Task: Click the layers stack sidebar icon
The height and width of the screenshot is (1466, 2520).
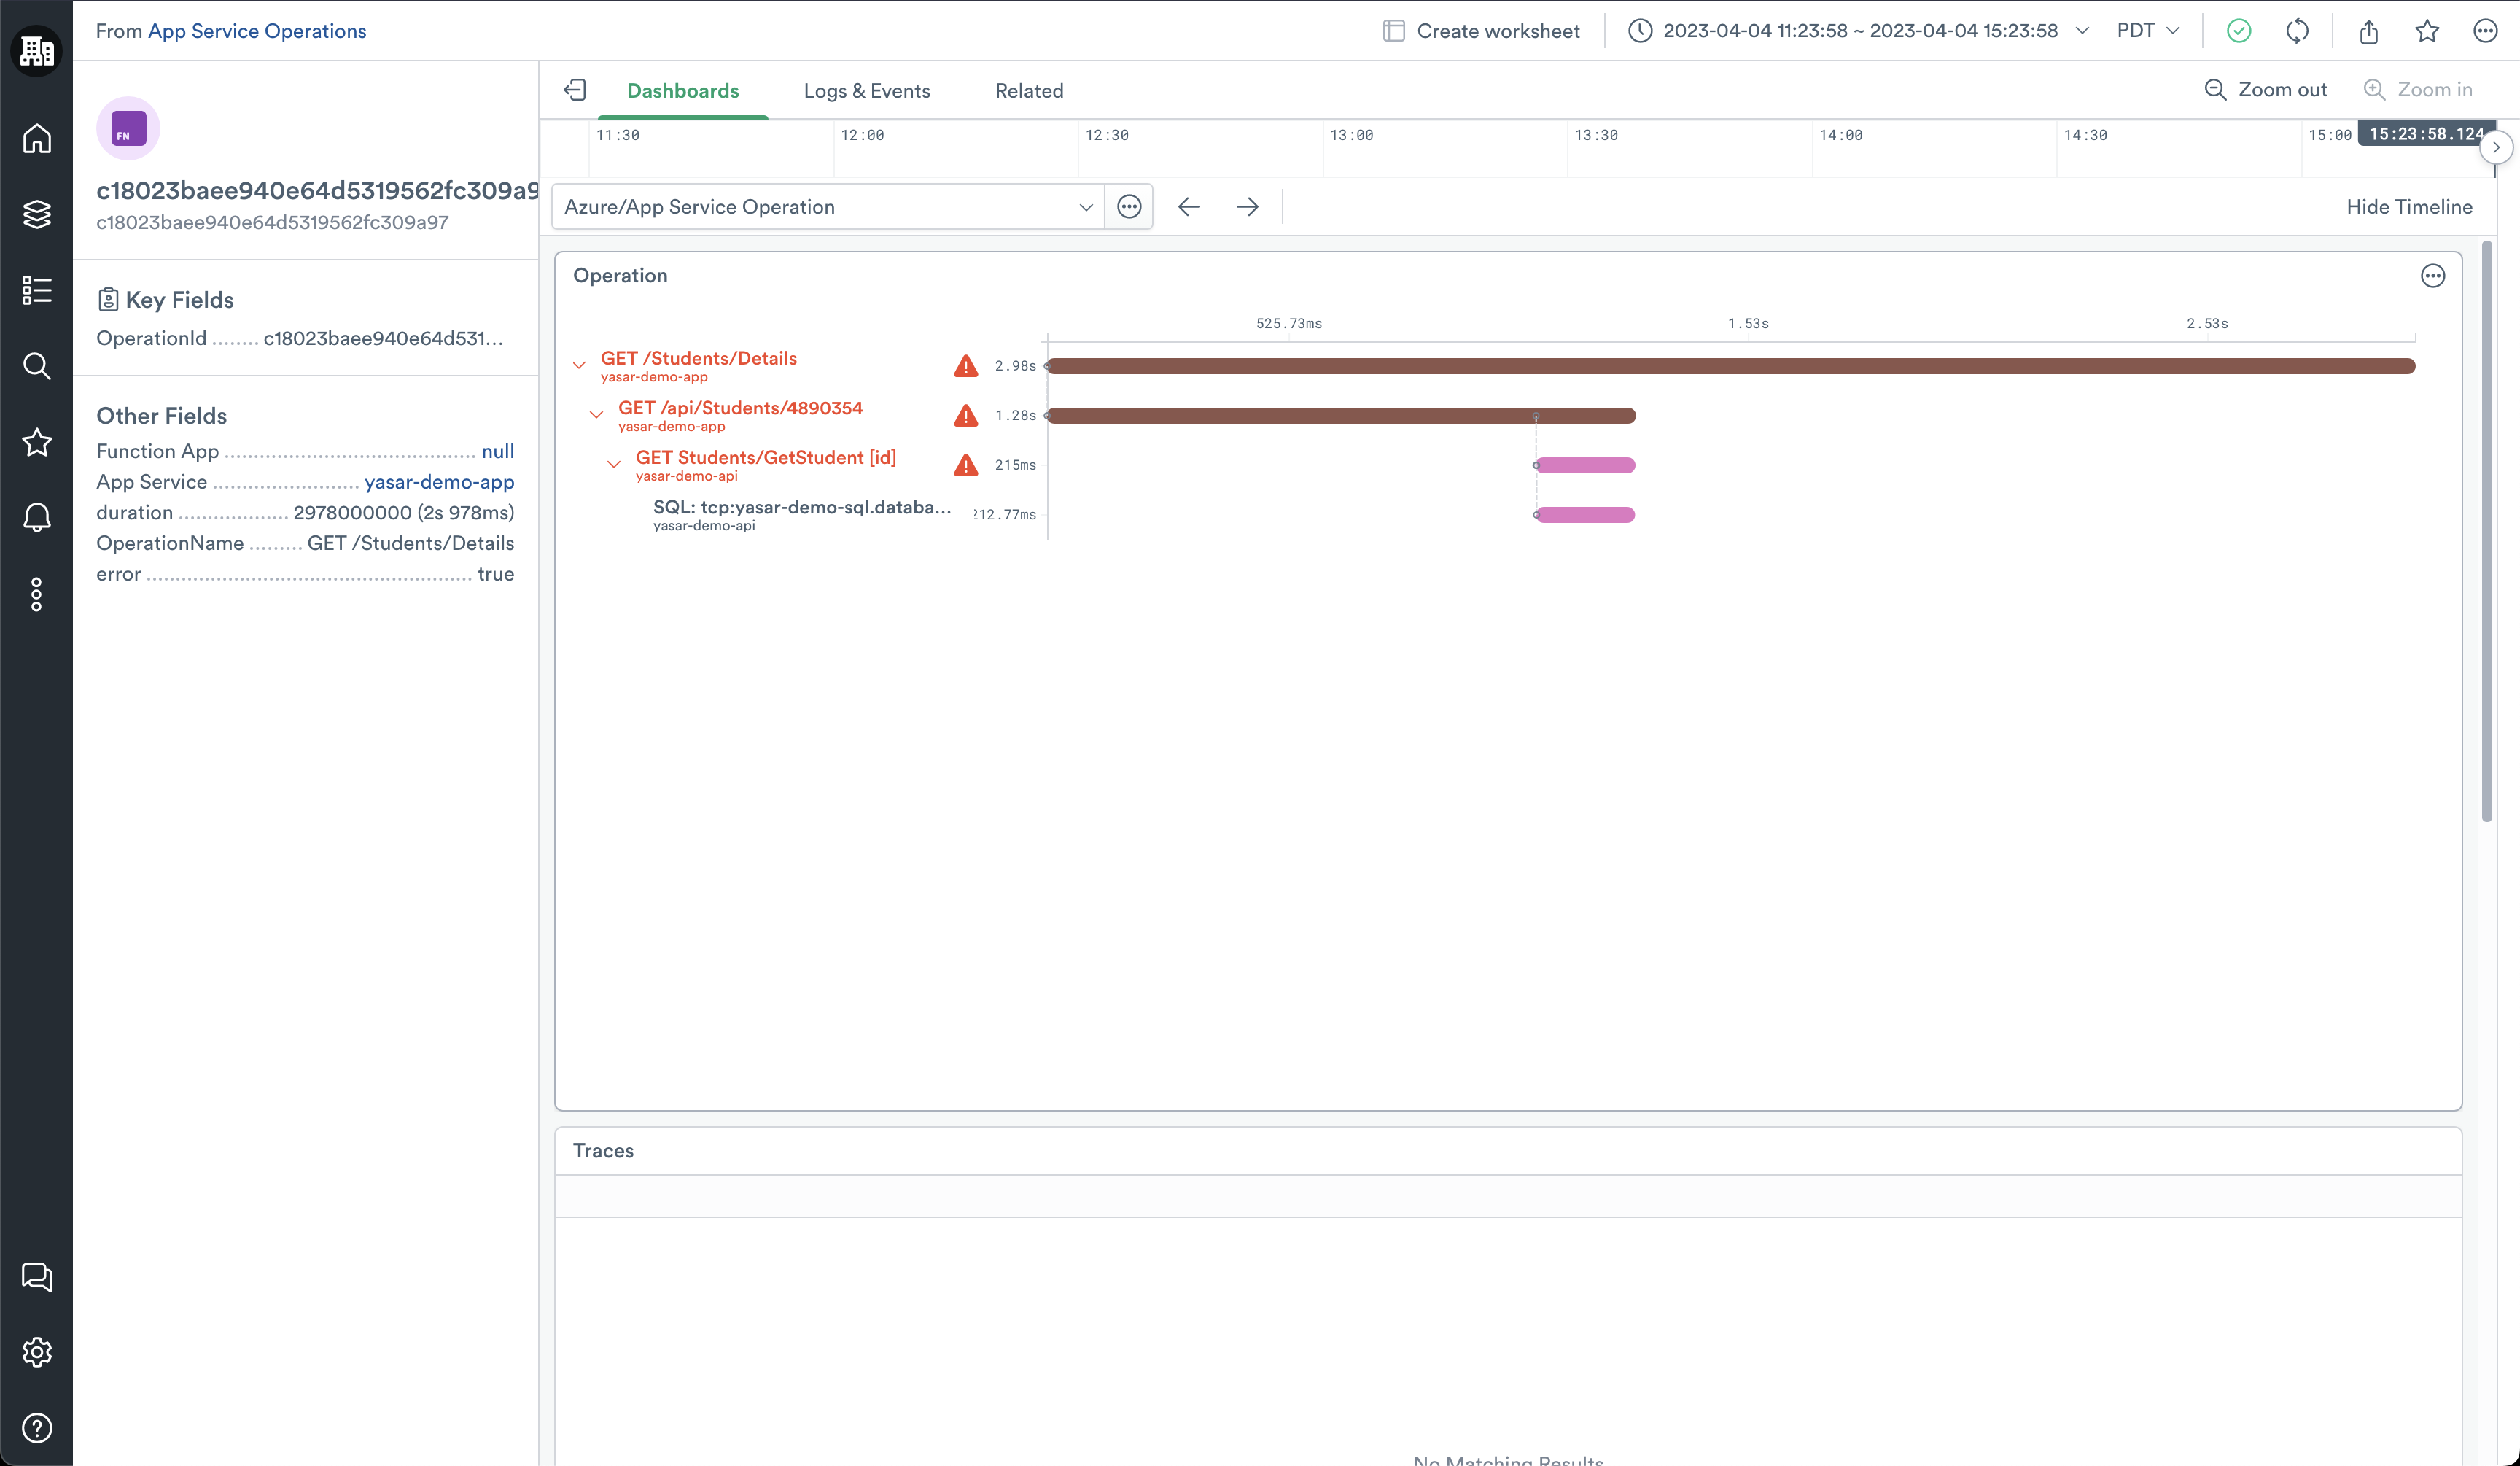Action: point(37,214)
